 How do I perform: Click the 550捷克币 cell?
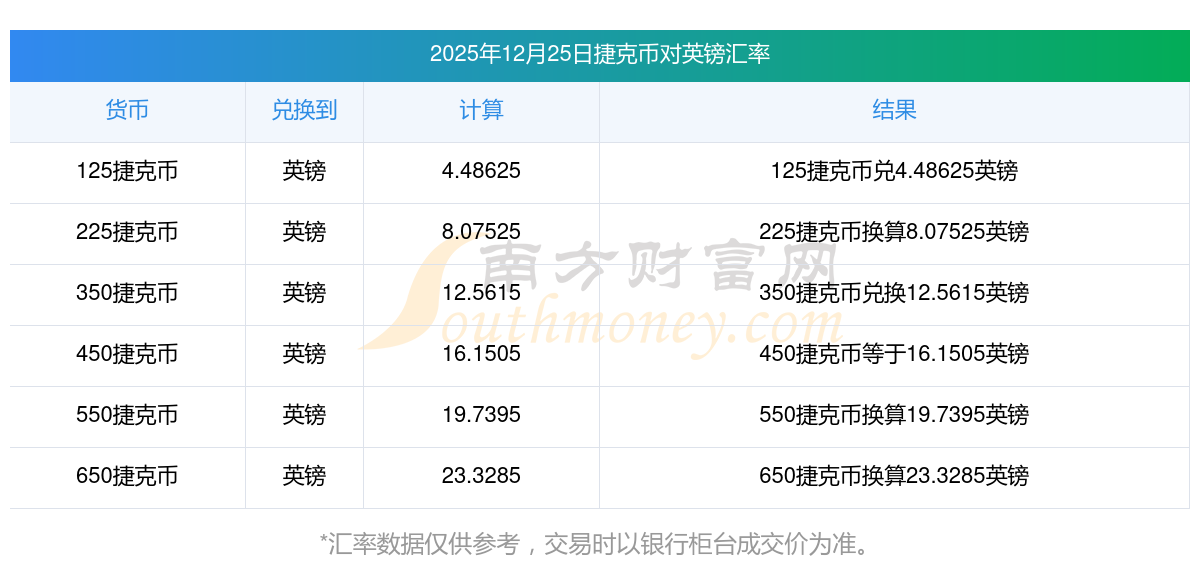(x=127, y=415)
